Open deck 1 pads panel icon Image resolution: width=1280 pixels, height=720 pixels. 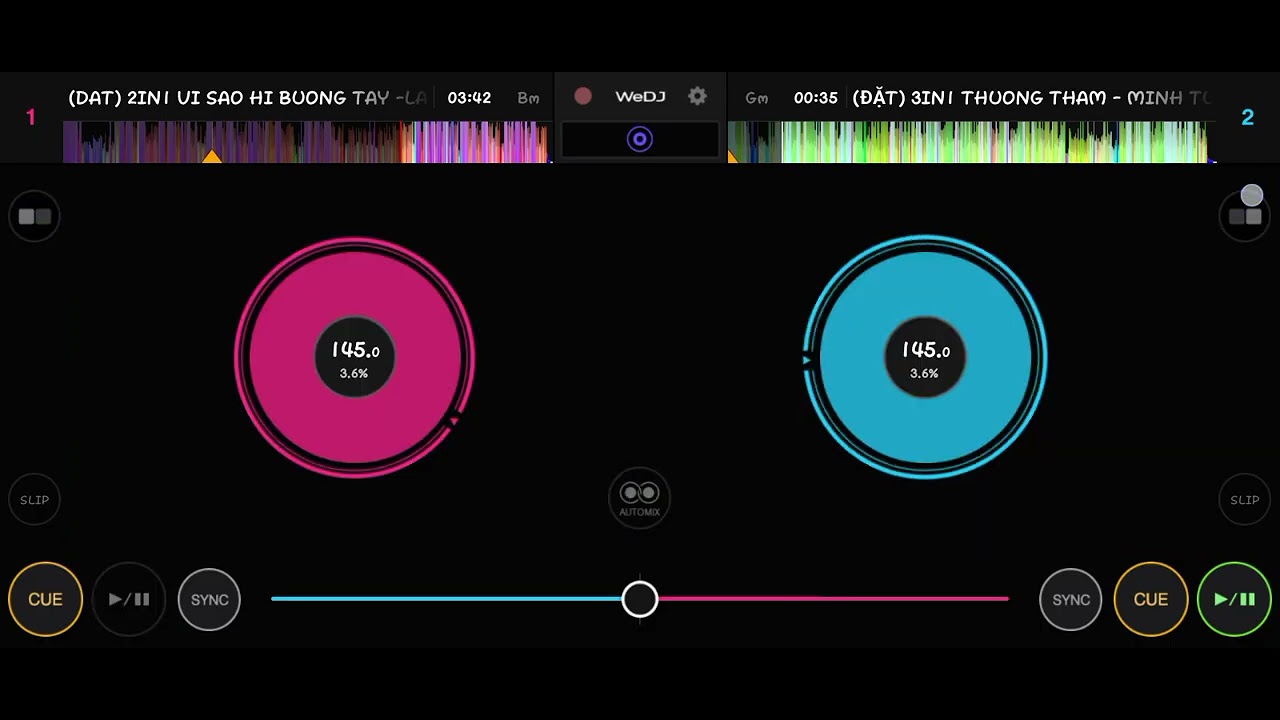(35, 216)
